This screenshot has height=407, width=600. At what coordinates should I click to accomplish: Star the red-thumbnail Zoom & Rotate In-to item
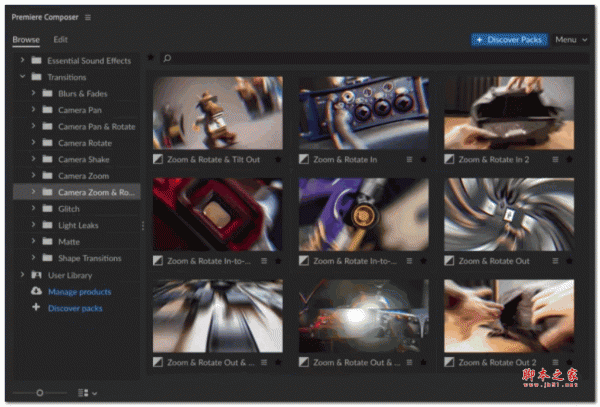[x=278, y=261]
